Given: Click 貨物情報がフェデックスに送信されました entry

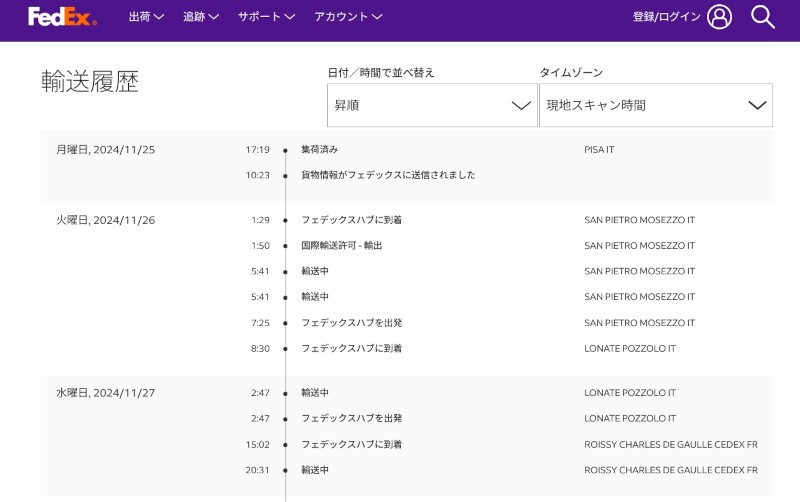Looking at the screenshot, I should [x=388, y=175].
